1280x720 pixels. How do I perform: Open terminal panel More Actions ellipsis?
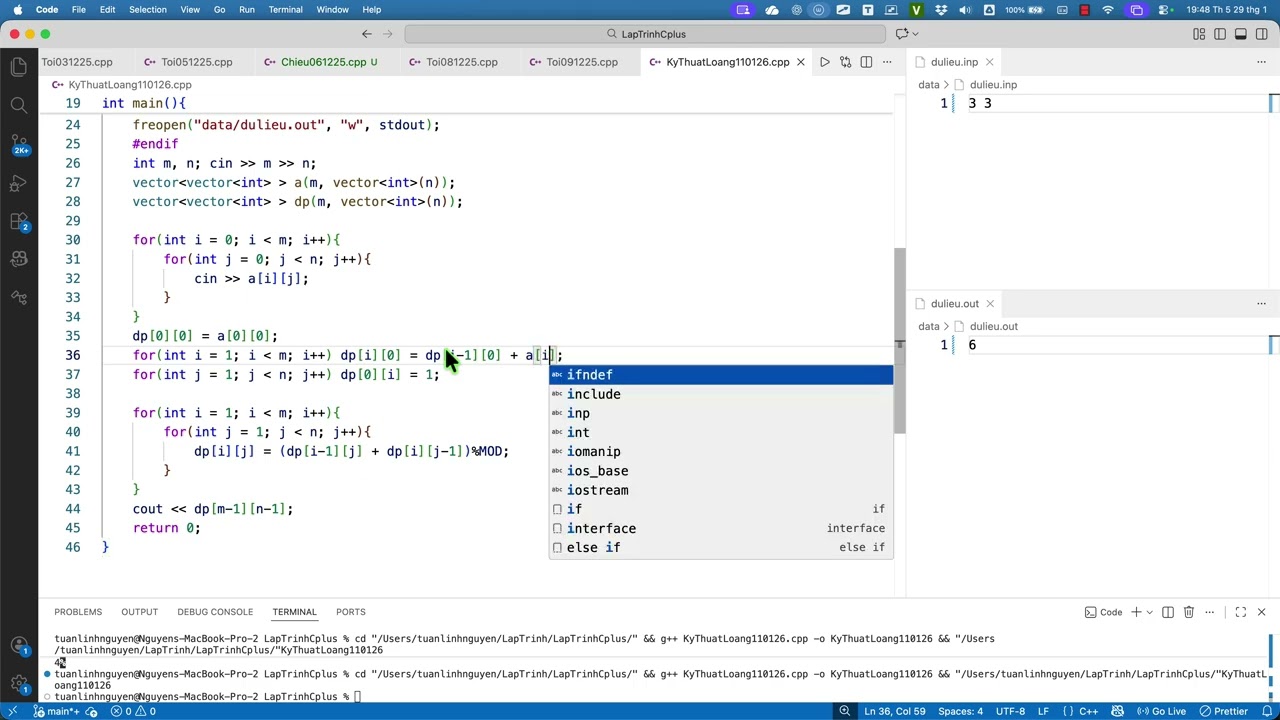(x=1209, y=612)
